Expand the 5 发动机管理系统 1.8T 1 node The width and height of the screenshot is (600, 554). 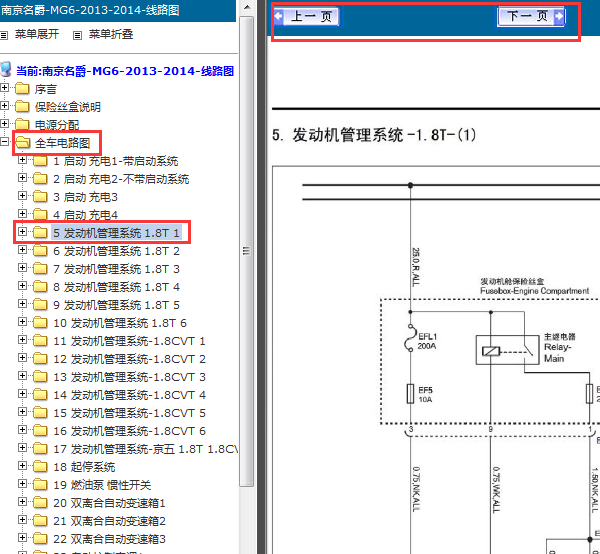pyautogui.click(x=22, y=231)
